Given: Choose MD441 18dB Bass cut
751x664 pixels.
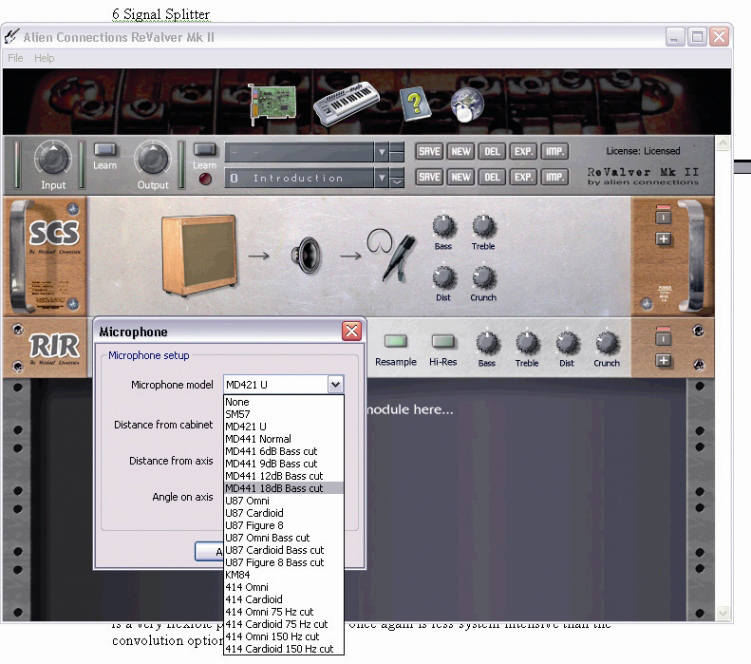Looking at the screenshot, I should tap(284, 488).
